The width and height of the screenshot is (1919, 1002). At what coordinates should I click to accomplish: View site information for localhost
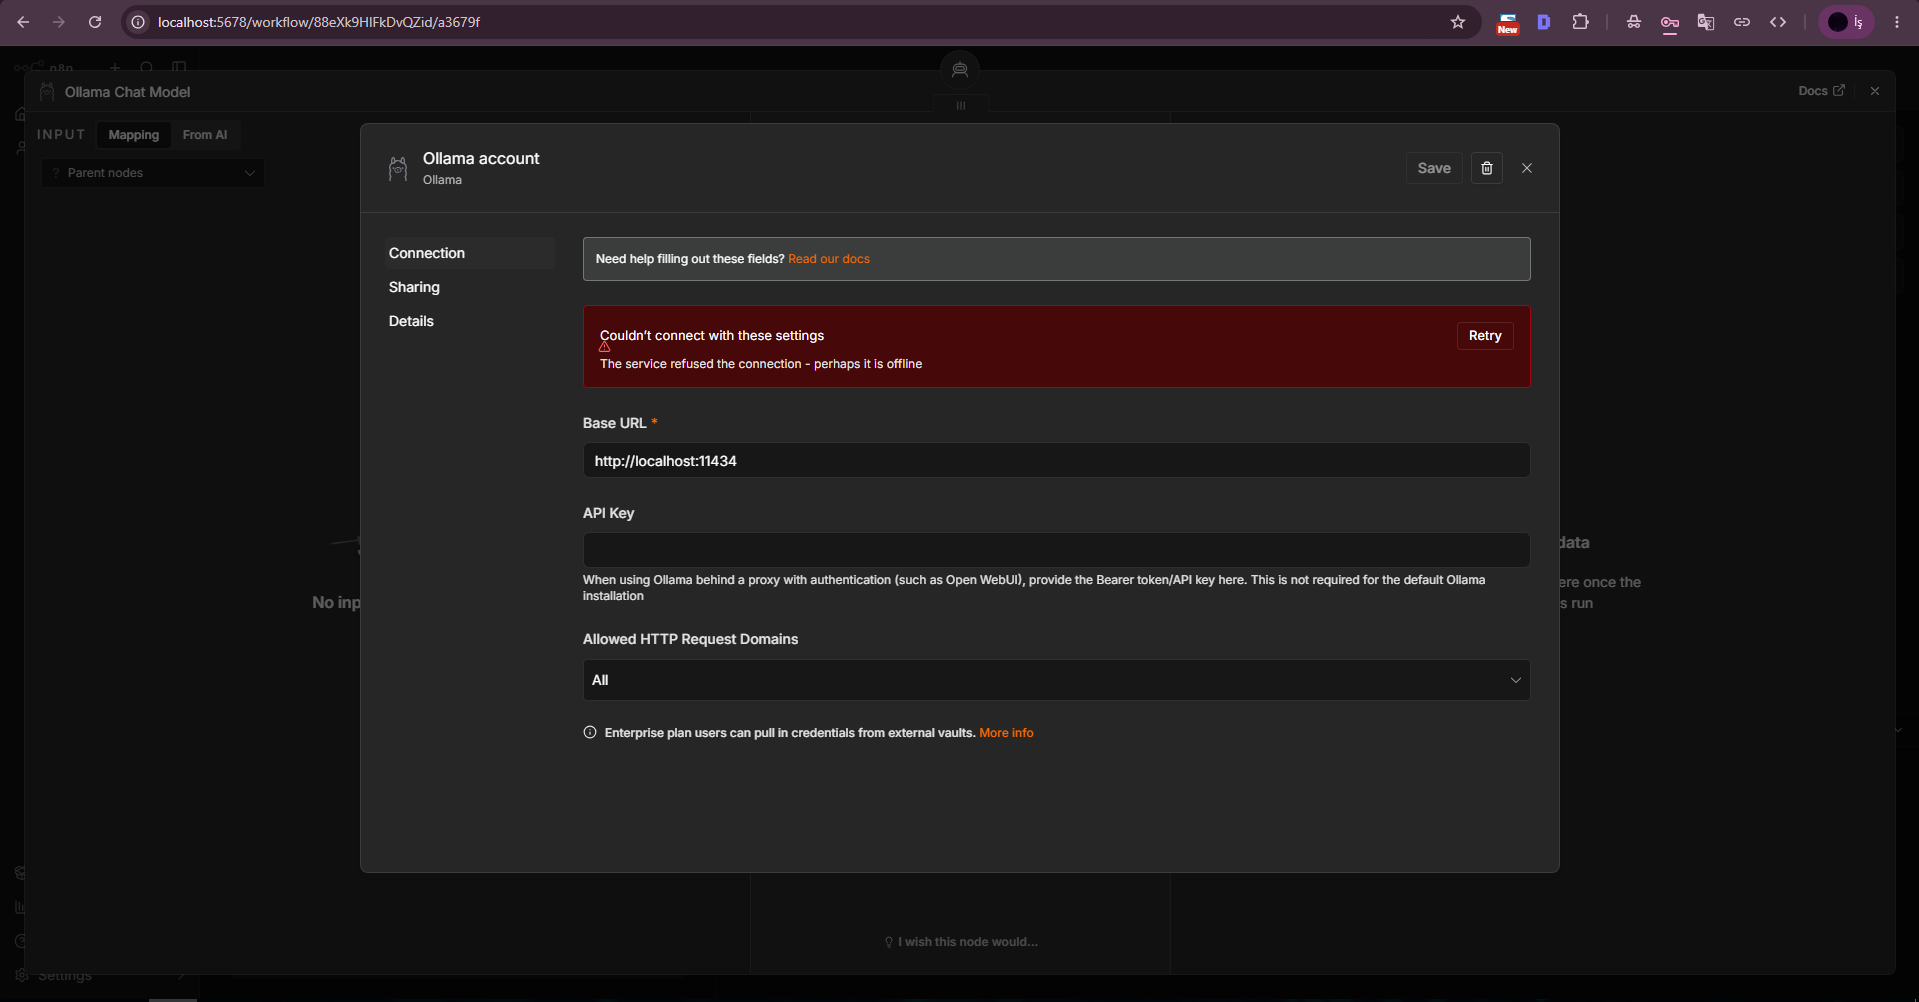(x=139, y=22)
